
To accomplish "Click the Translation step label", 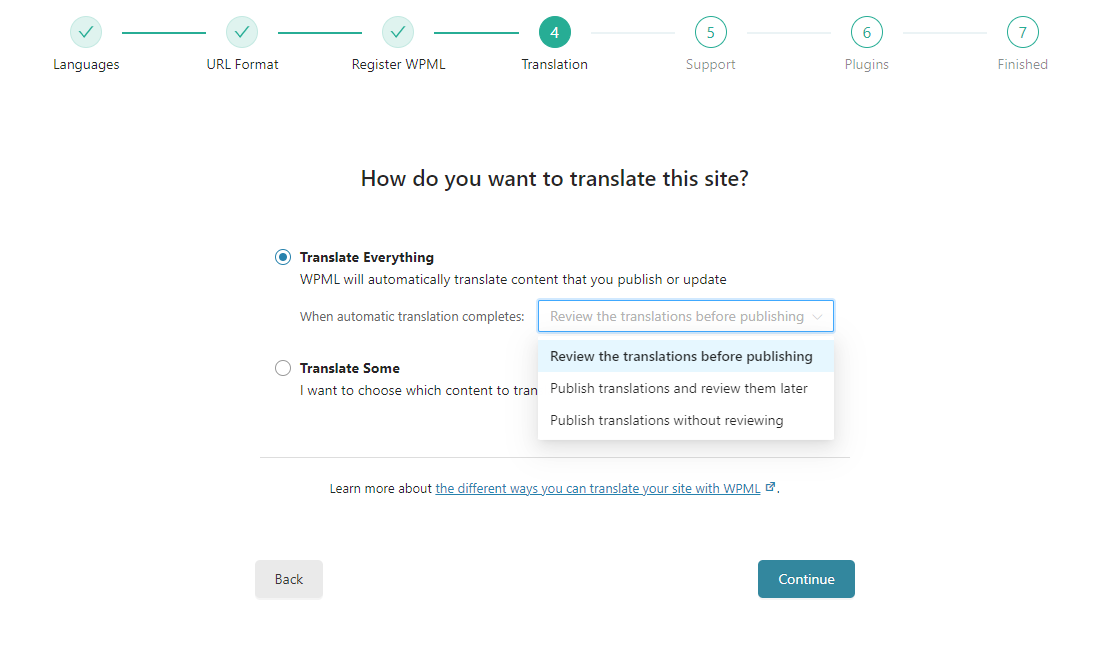I will tap(555, 64).
